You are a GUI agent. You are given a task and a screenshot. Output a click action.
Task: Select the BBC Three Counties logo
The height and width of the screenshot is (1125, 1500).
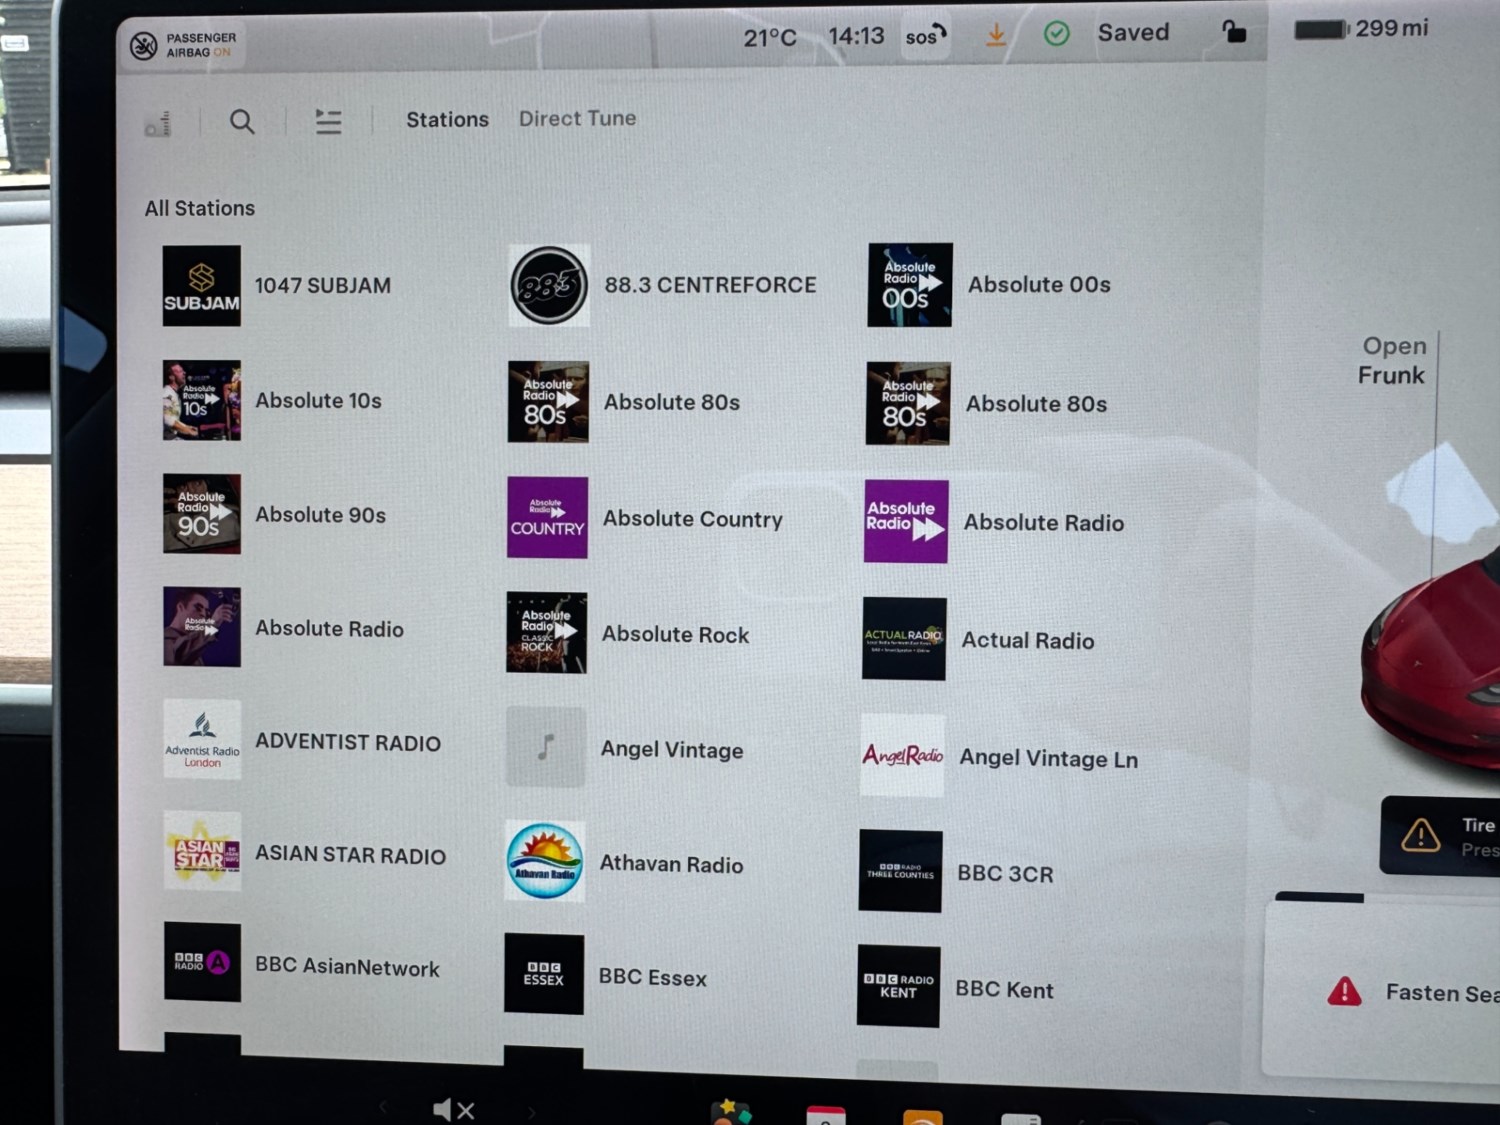pos(900,871)
